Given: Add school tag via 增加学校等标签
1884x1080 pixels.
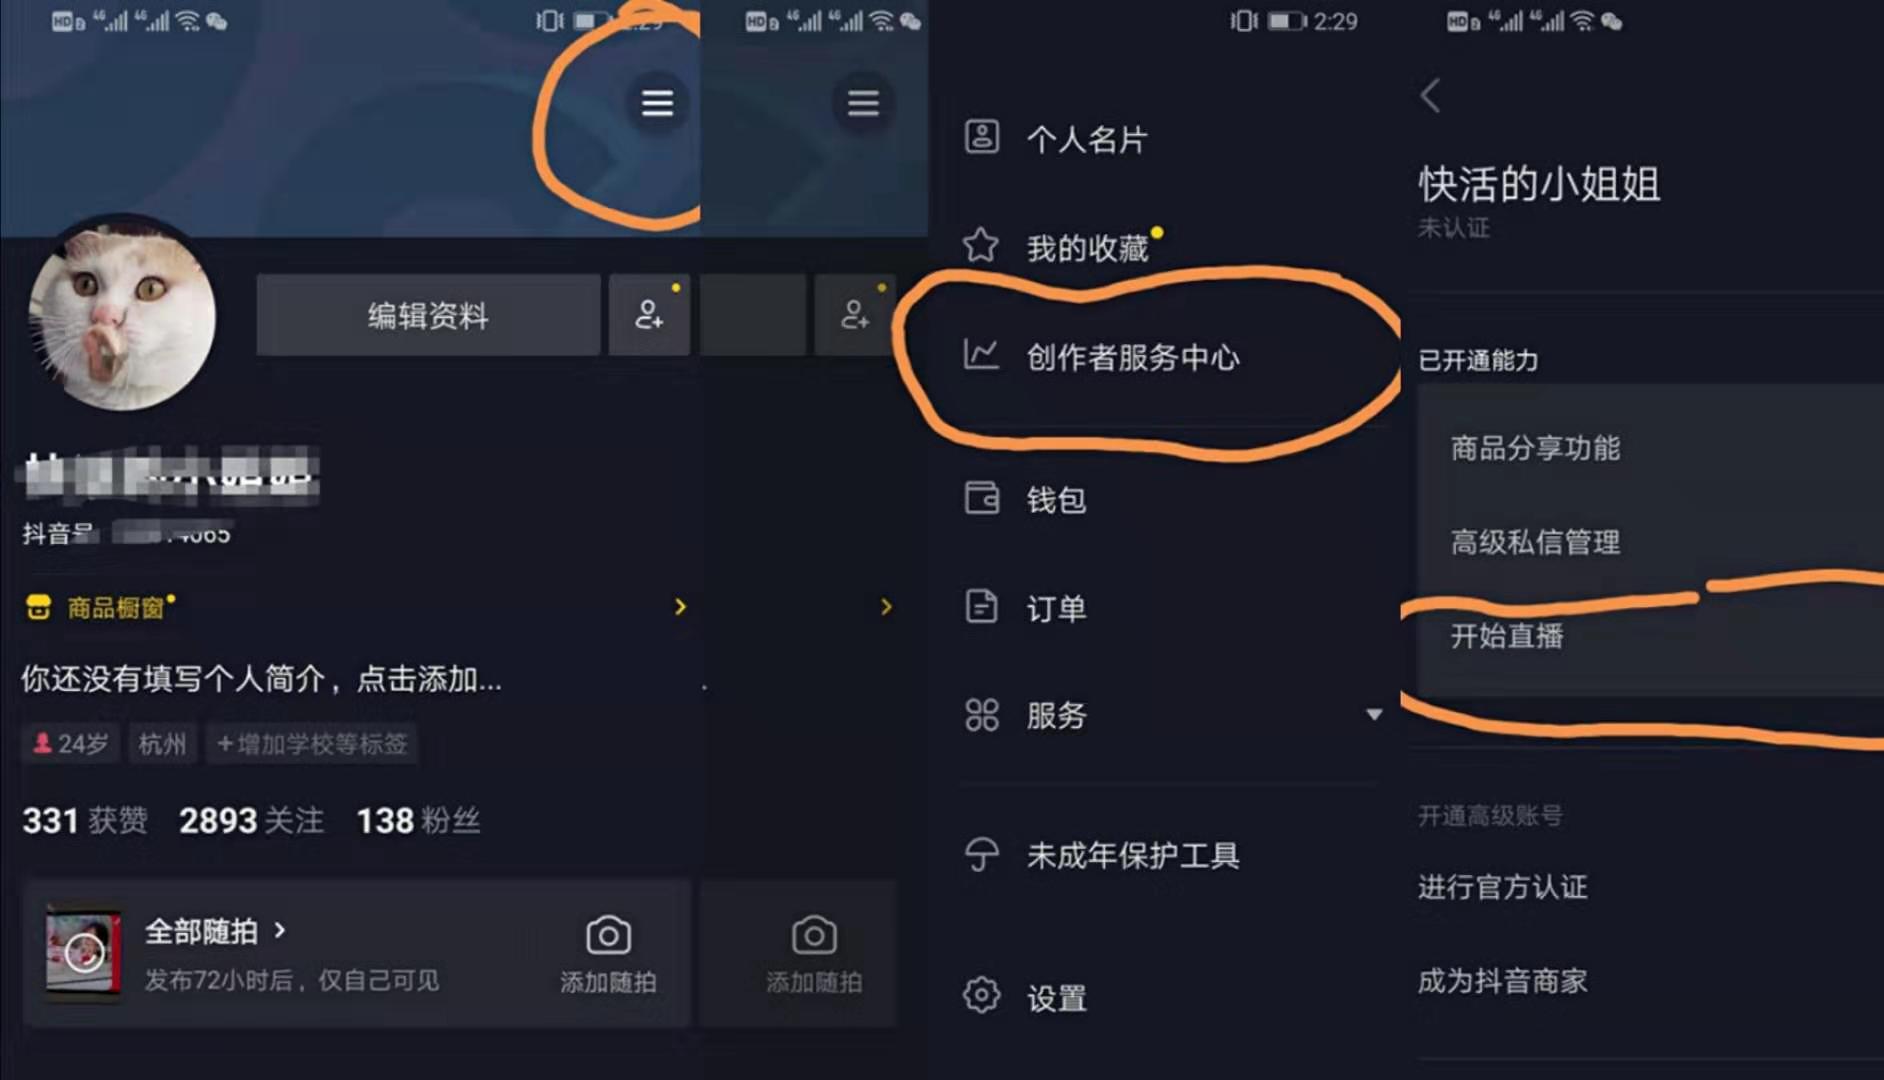Looking at the screenshot, I should 312,744.
